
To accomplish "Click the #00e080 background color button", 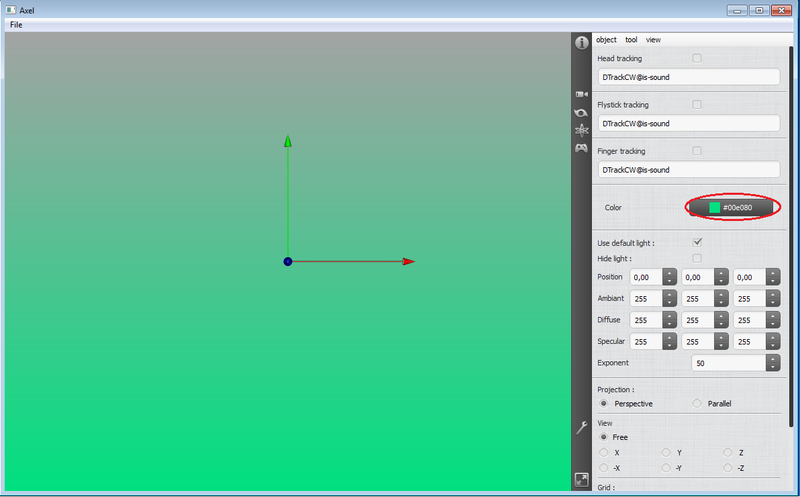I will (732, 207).
